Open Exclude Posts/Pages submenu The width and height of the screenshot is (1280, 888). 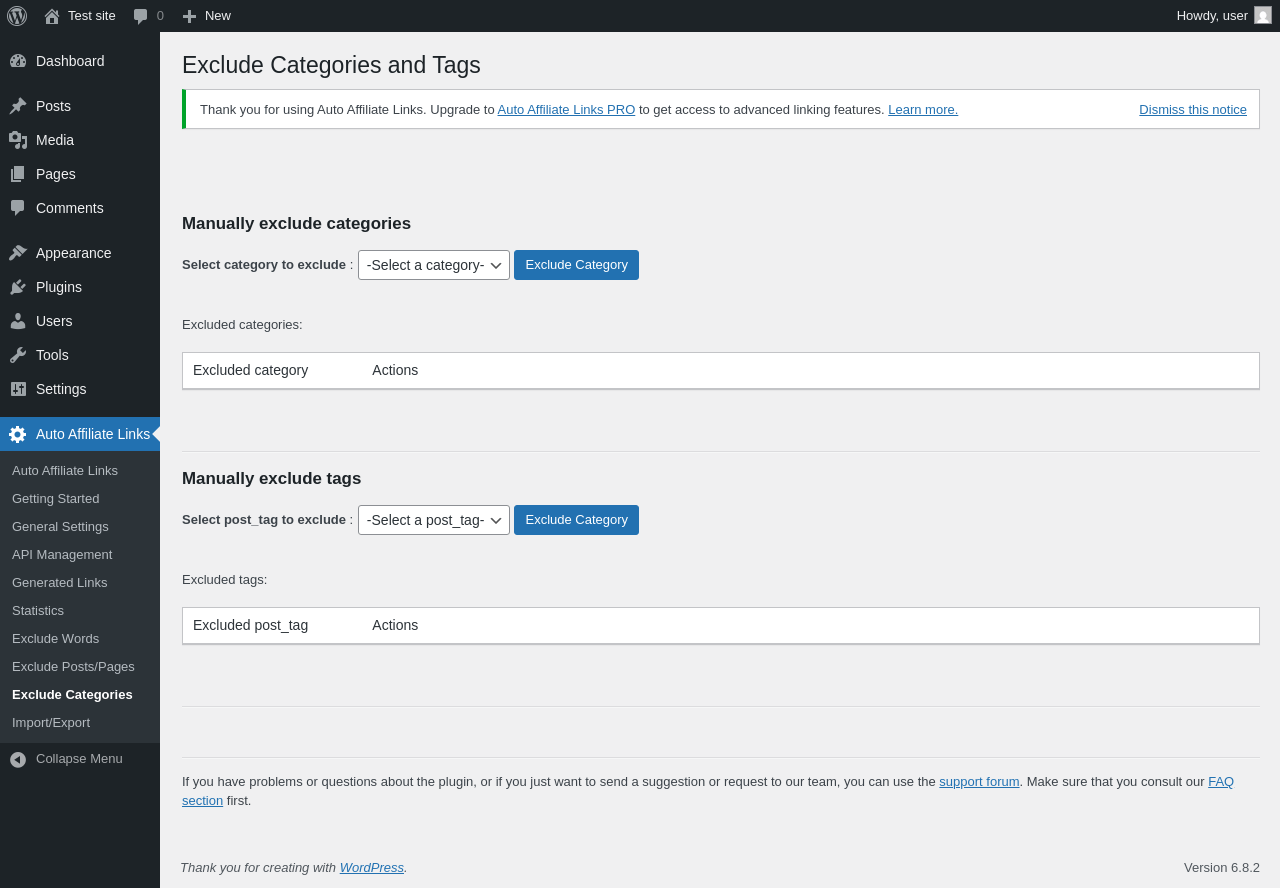click(73, 666)
